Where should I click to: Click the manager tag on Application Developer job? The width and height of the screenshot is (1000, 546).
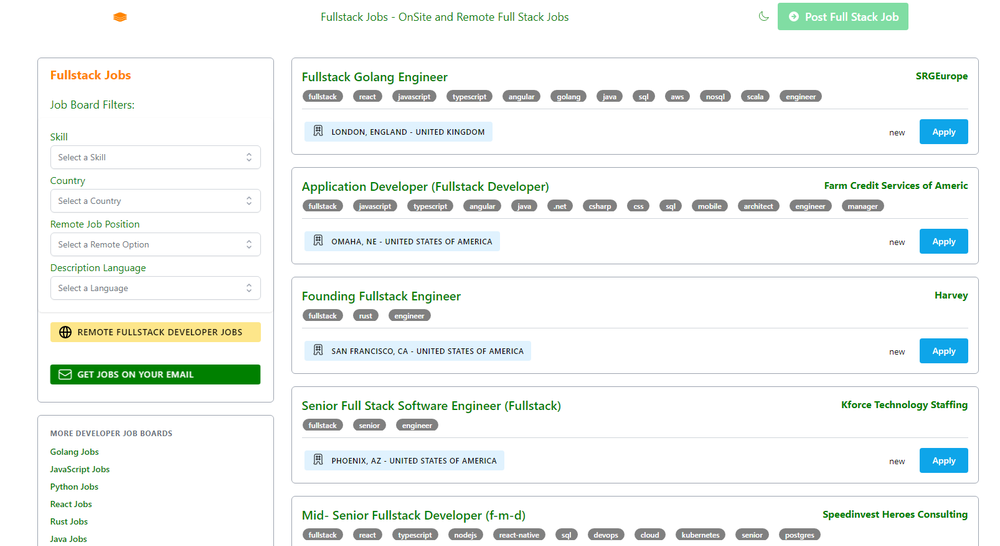point(862,207)
